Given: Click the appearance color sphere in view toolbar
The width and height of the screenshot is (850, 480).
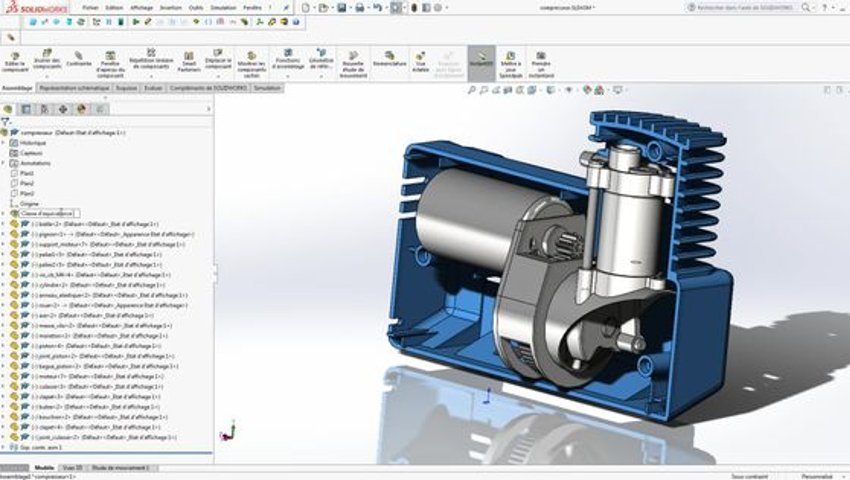Looking at the screenshot, I should (587, 90).
